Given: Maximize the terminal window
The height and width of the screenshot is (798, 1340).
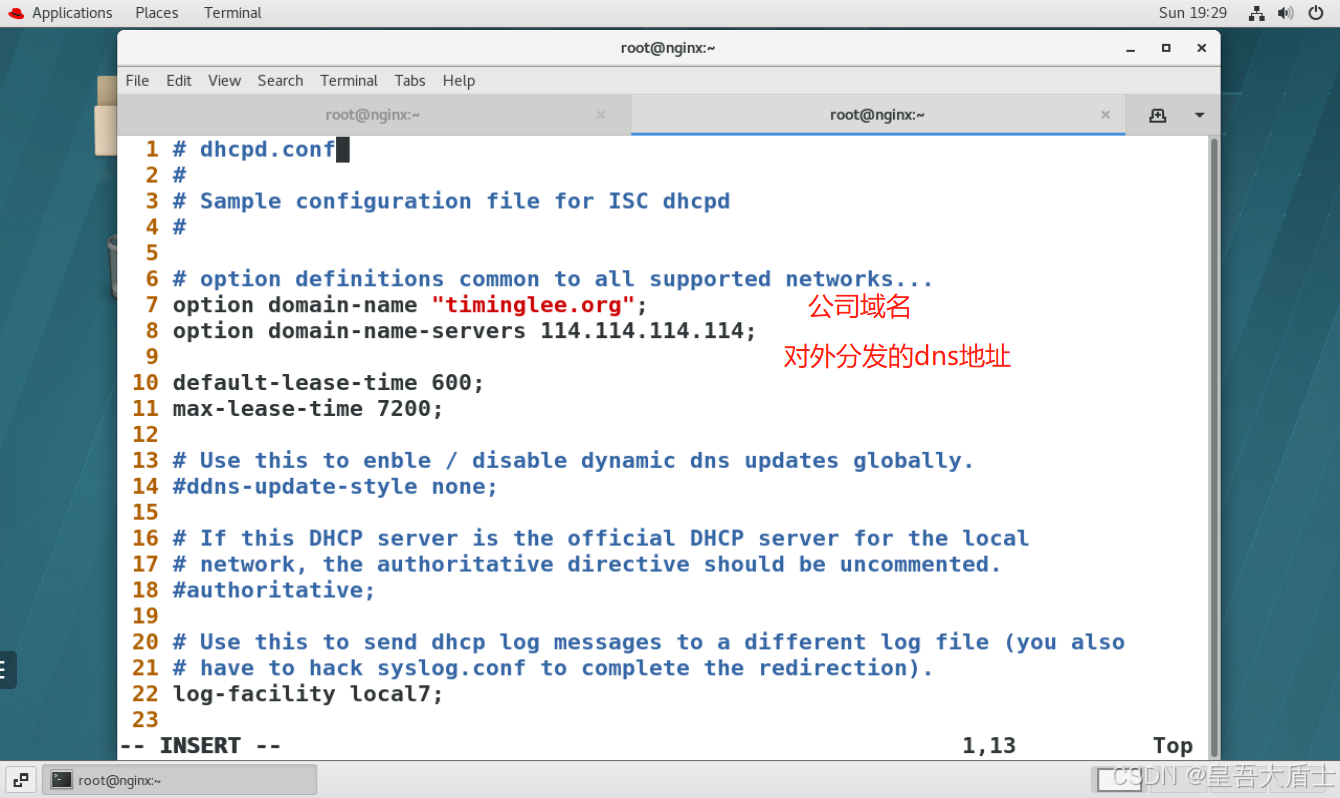Looking at the screenshot, I should pyautogui.click(x=1166, y=47).
